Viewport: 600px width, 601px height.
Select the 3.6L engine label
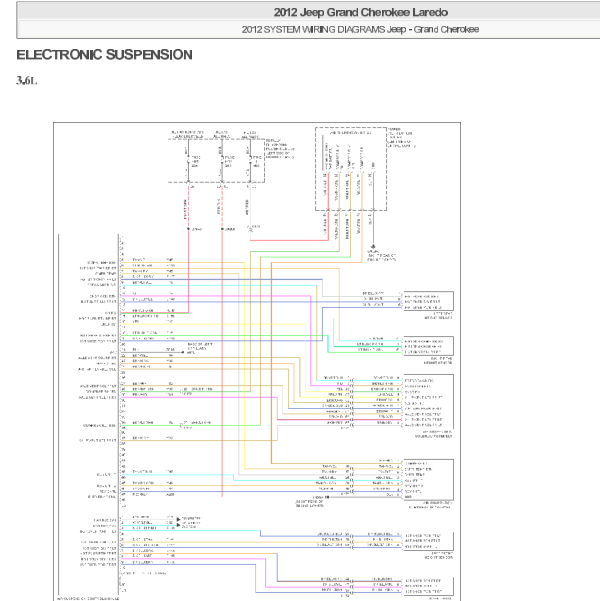tap(27, 79)
